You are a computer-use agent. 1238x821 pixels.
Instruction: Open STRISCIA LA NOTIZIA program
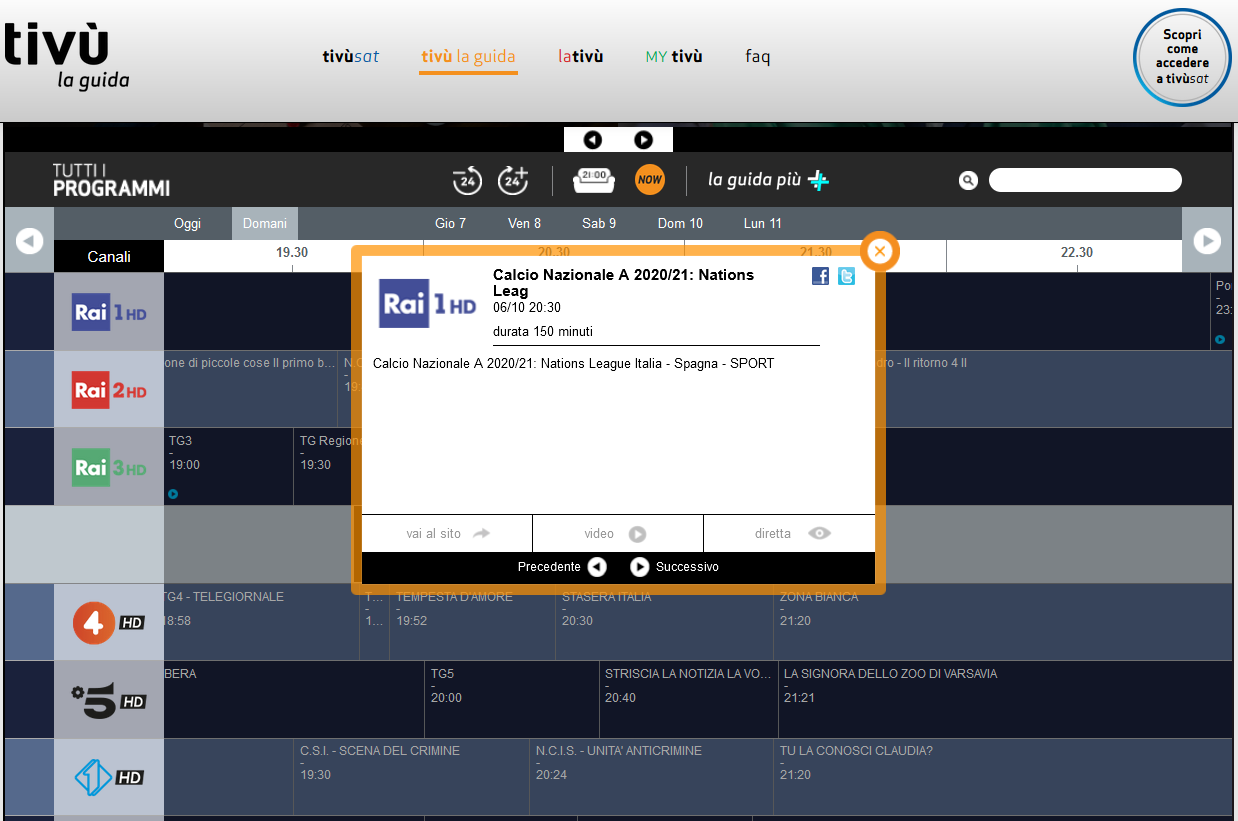(689, 699)
